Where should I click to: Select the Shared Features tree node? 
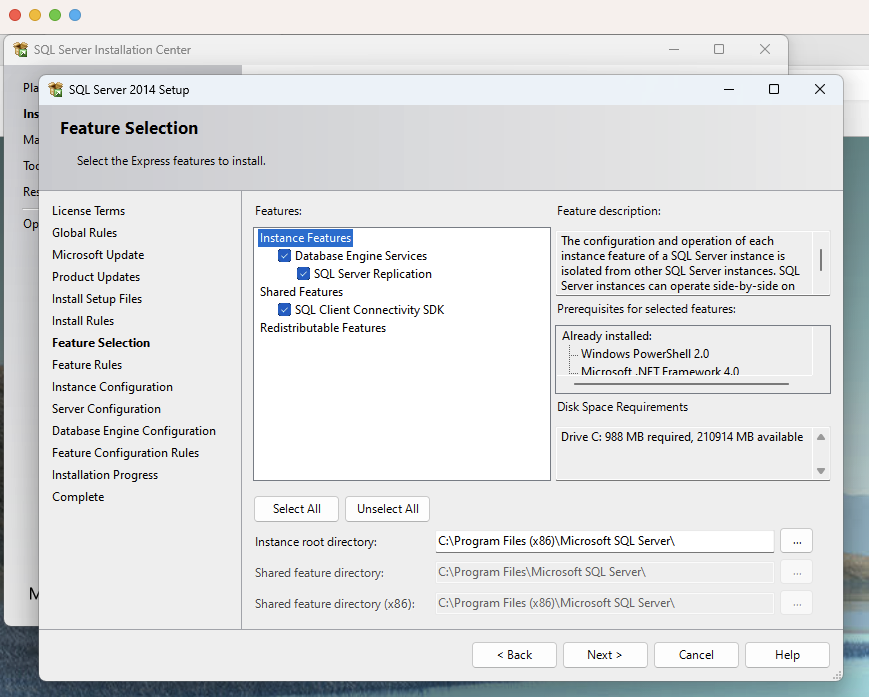[x=301, y=291]
